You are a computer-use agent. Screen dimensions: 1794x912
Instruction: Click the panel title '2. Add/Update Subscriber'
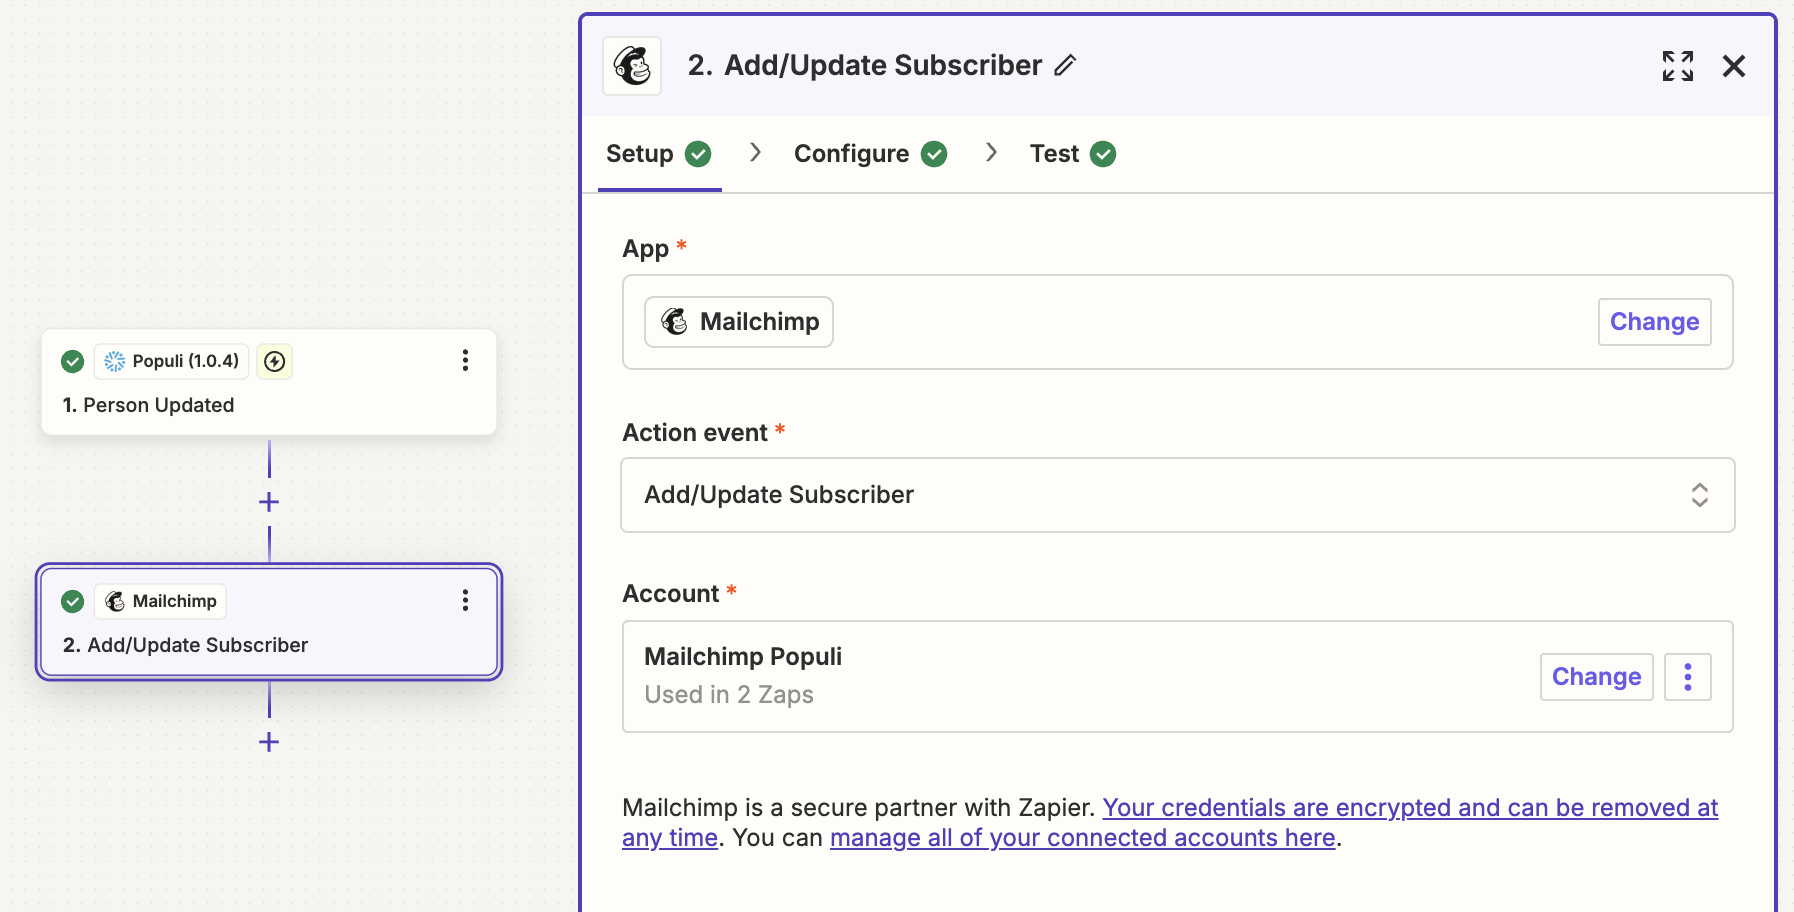[865, 65]
